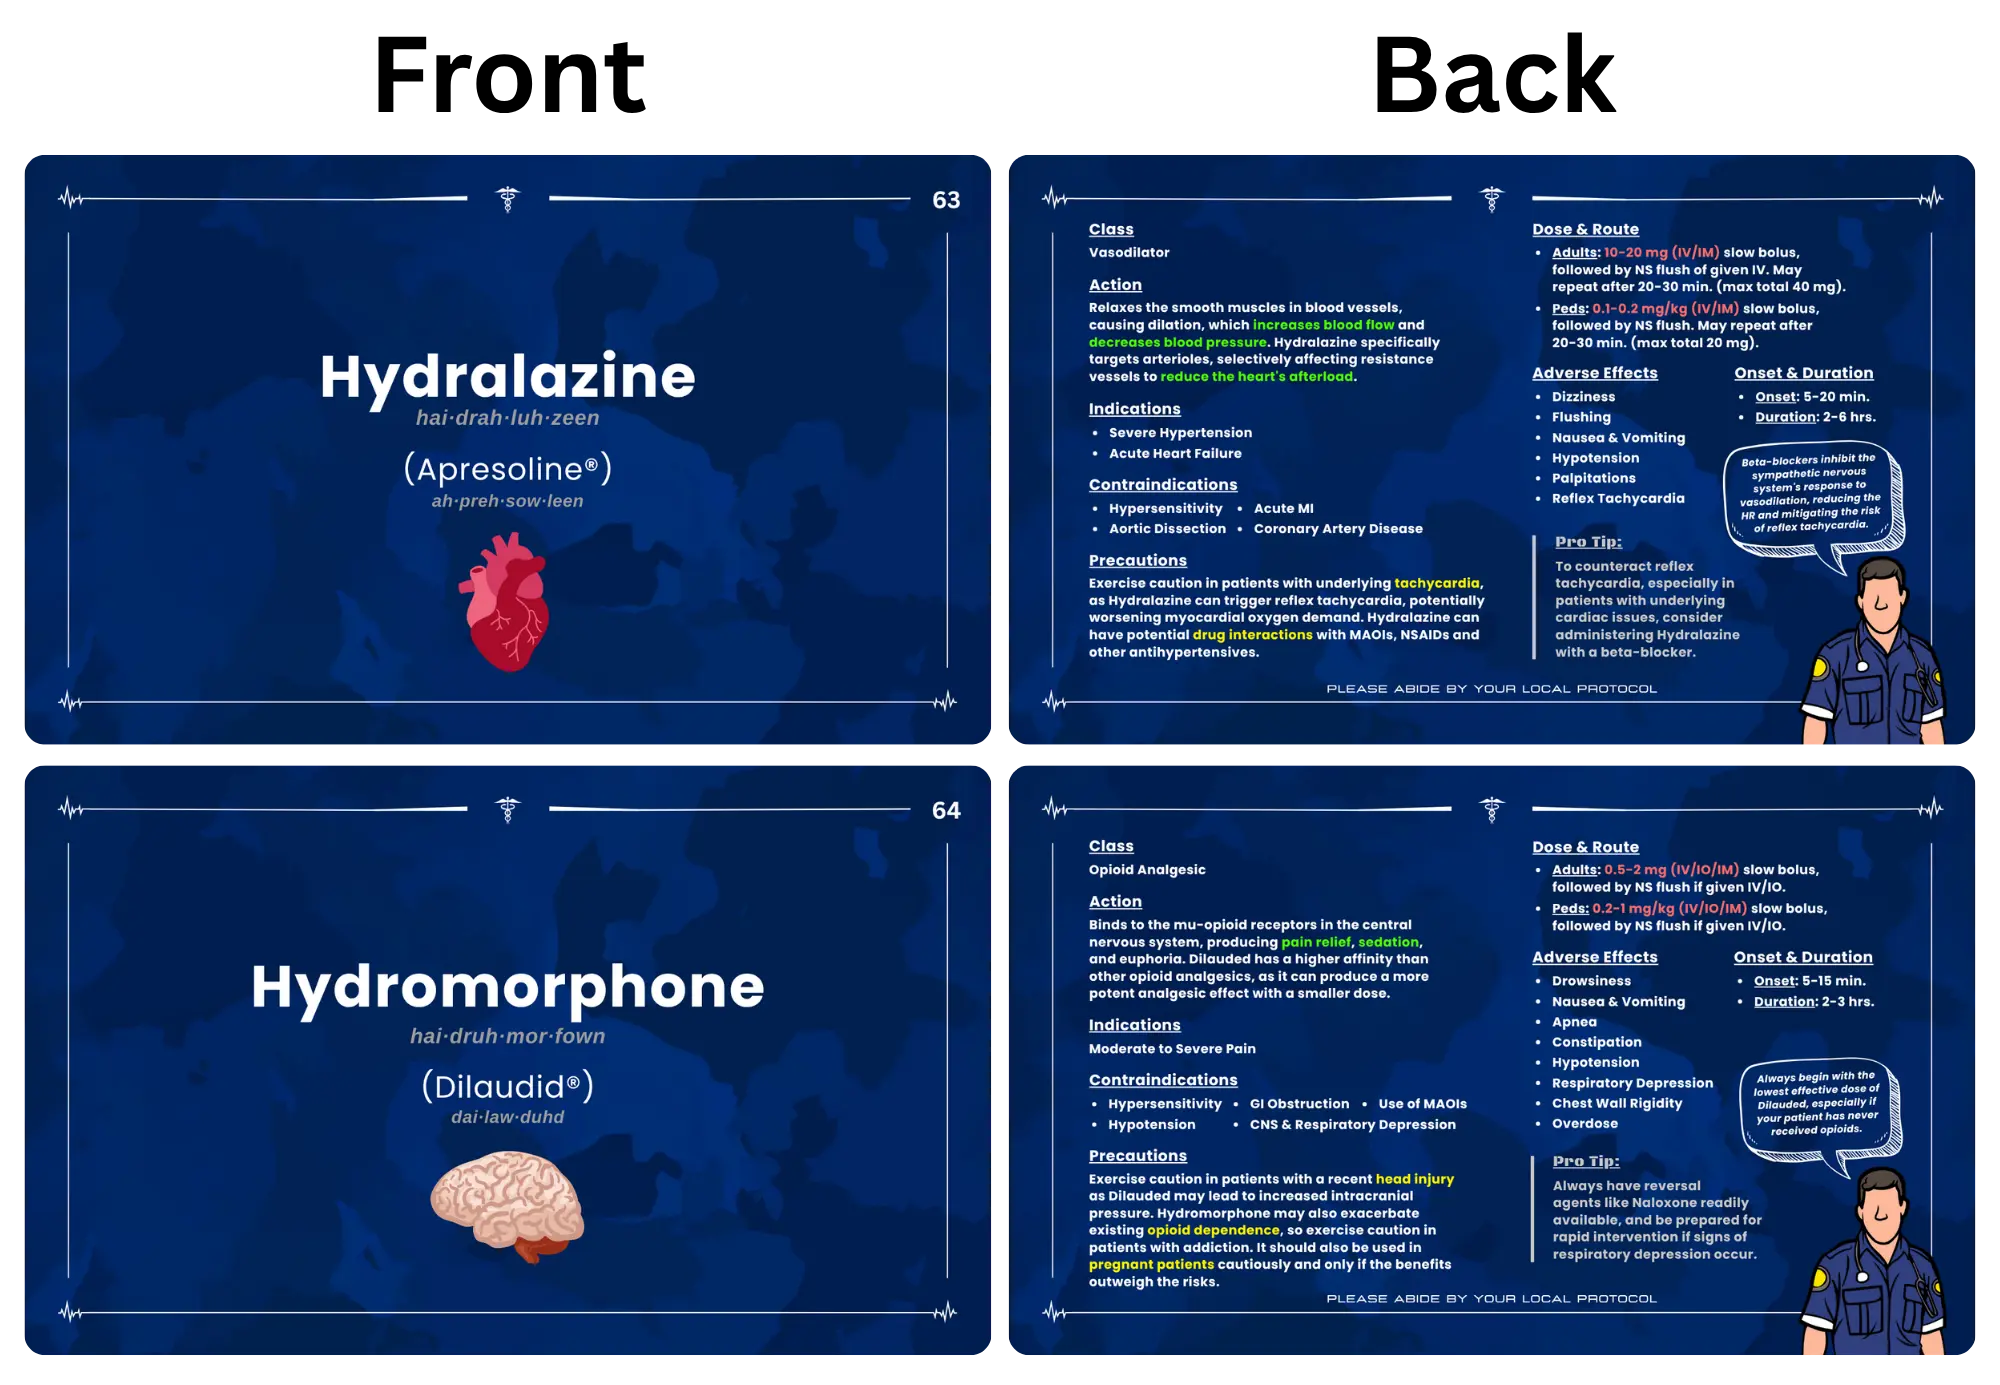Screen dimensions: 2000x1385
Task: Click the 'Always begin with the lowest' speech bubble
Action: click(x=1816, y=1104)
